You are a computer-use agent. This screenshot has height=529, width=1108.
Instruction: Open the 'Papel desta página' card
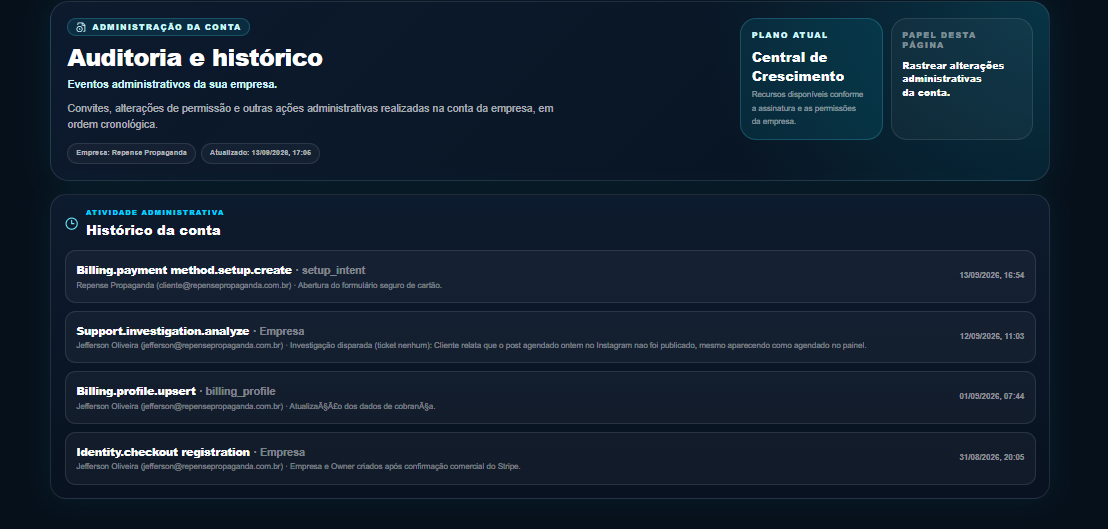pyautogui.click(x=962, y=79)
